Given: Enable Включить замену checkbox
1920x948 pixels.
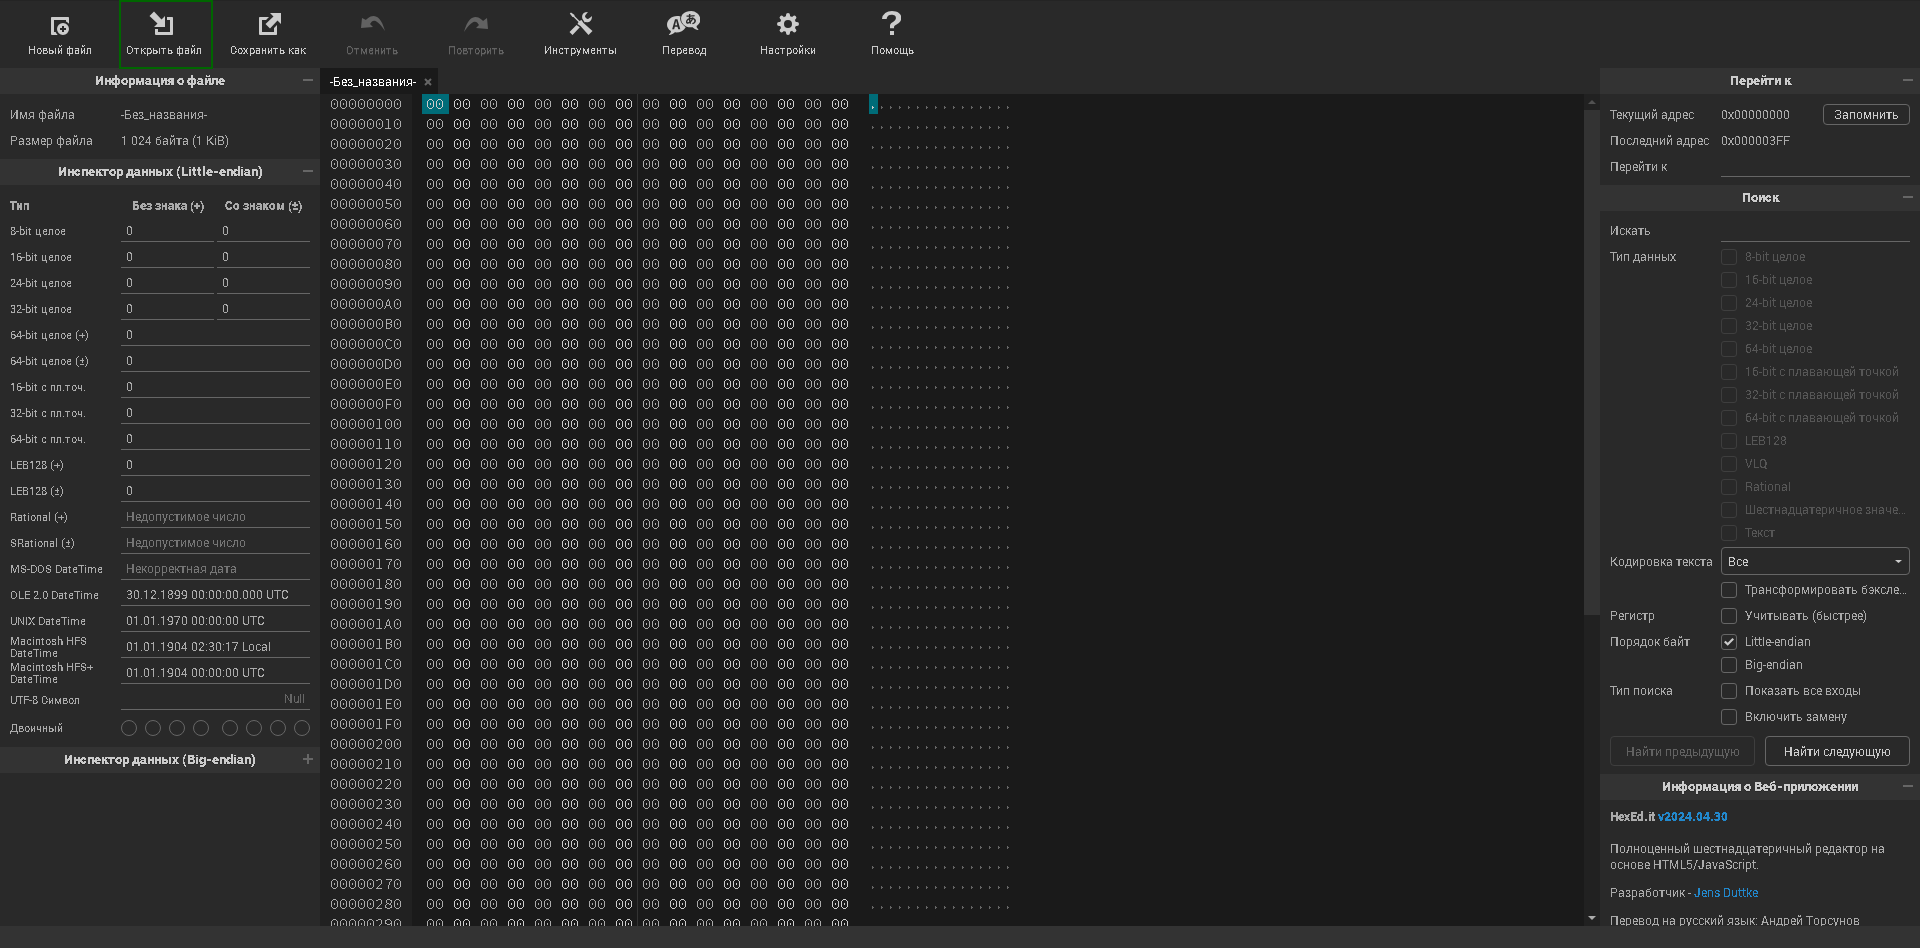Looking at the screenshot, I should (1729, 717).
